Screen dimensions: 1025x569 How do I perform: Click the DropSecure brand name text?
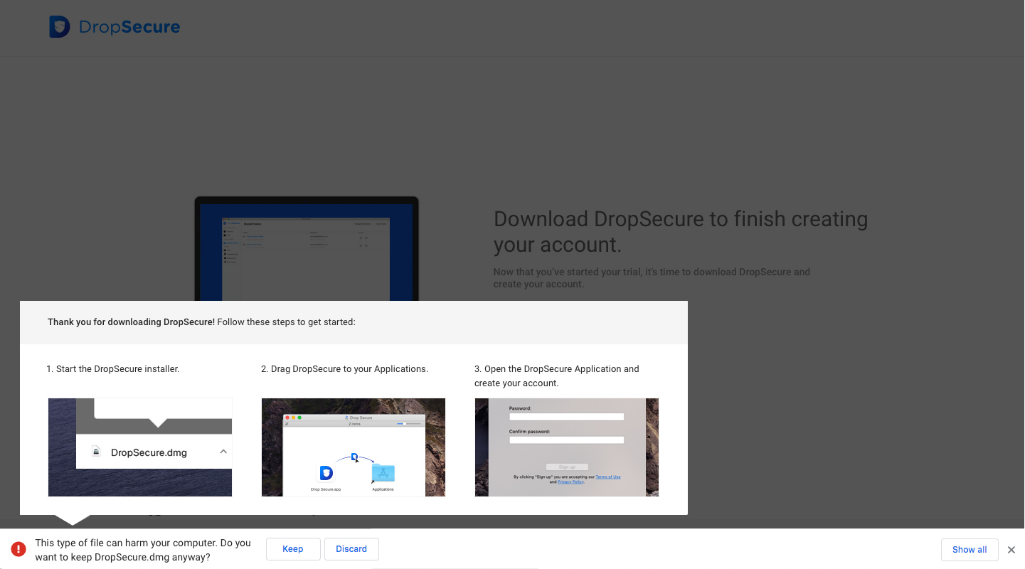pyautogui.click(x=129, y=27)
